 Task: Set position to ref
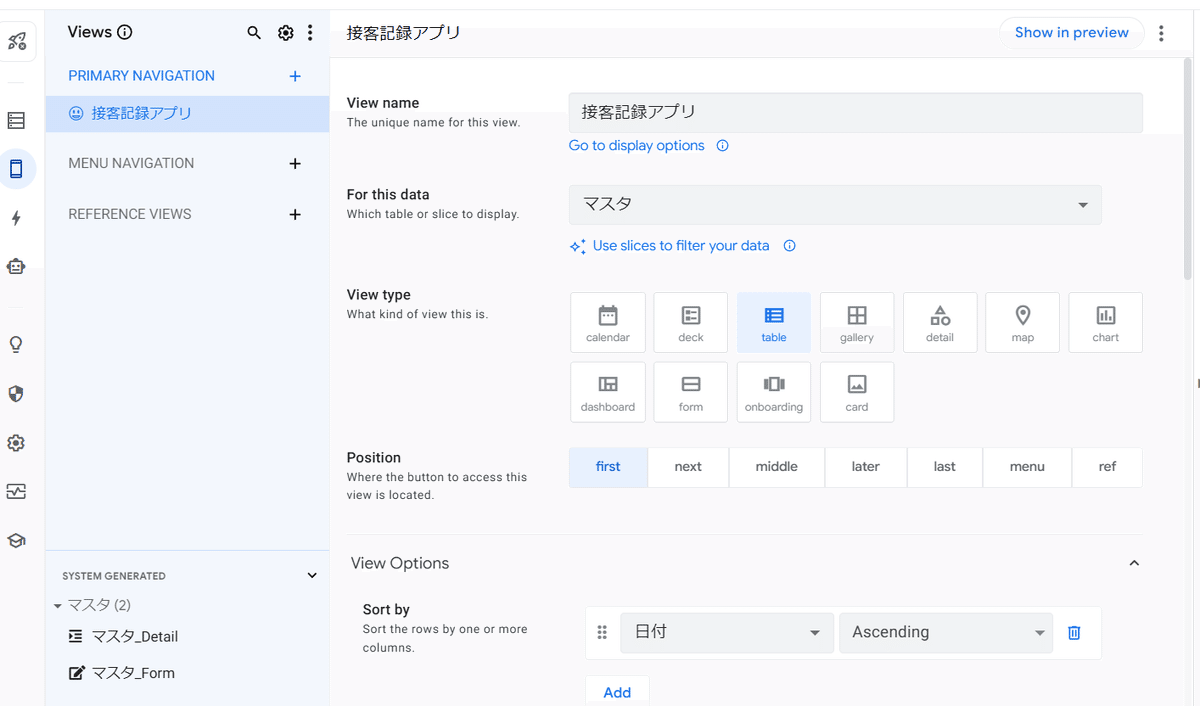(x=1107, y=467)
